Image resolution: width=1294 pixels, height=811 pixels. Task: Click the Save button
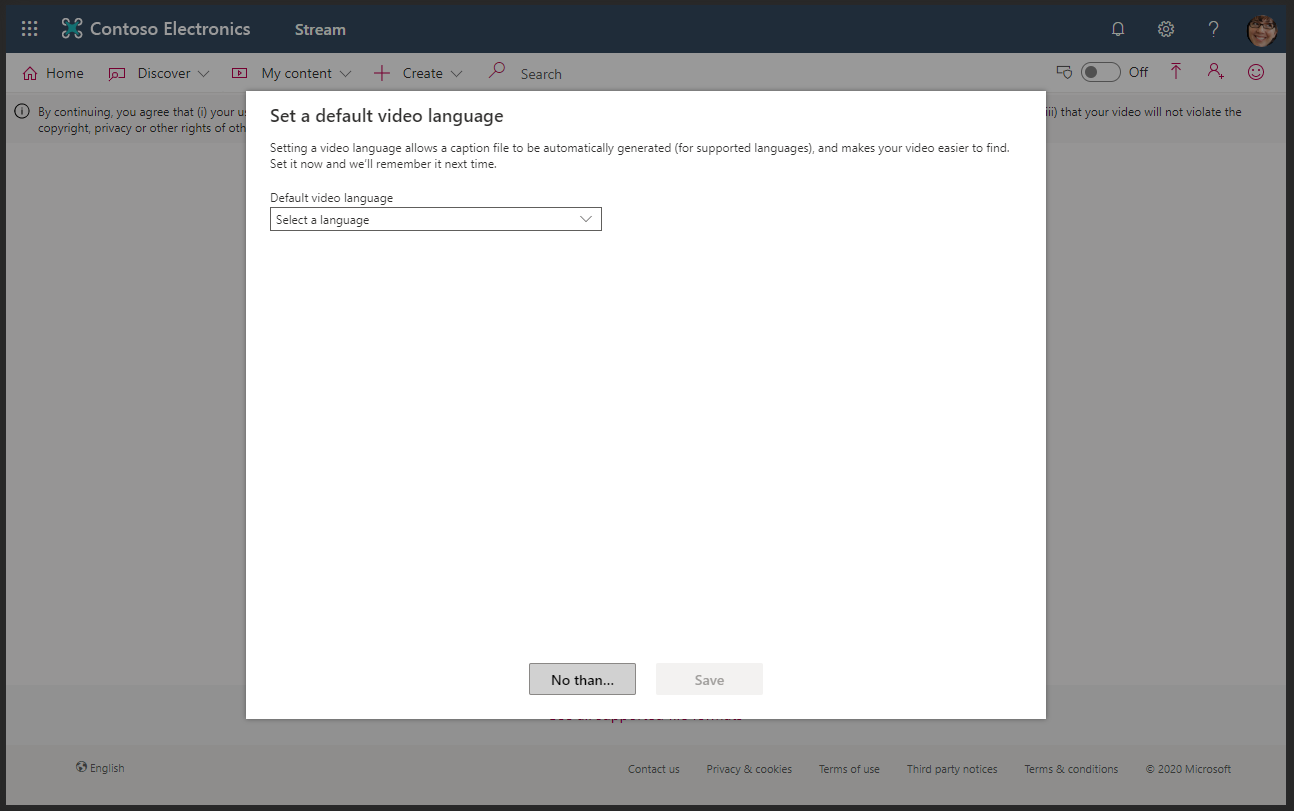709,679
